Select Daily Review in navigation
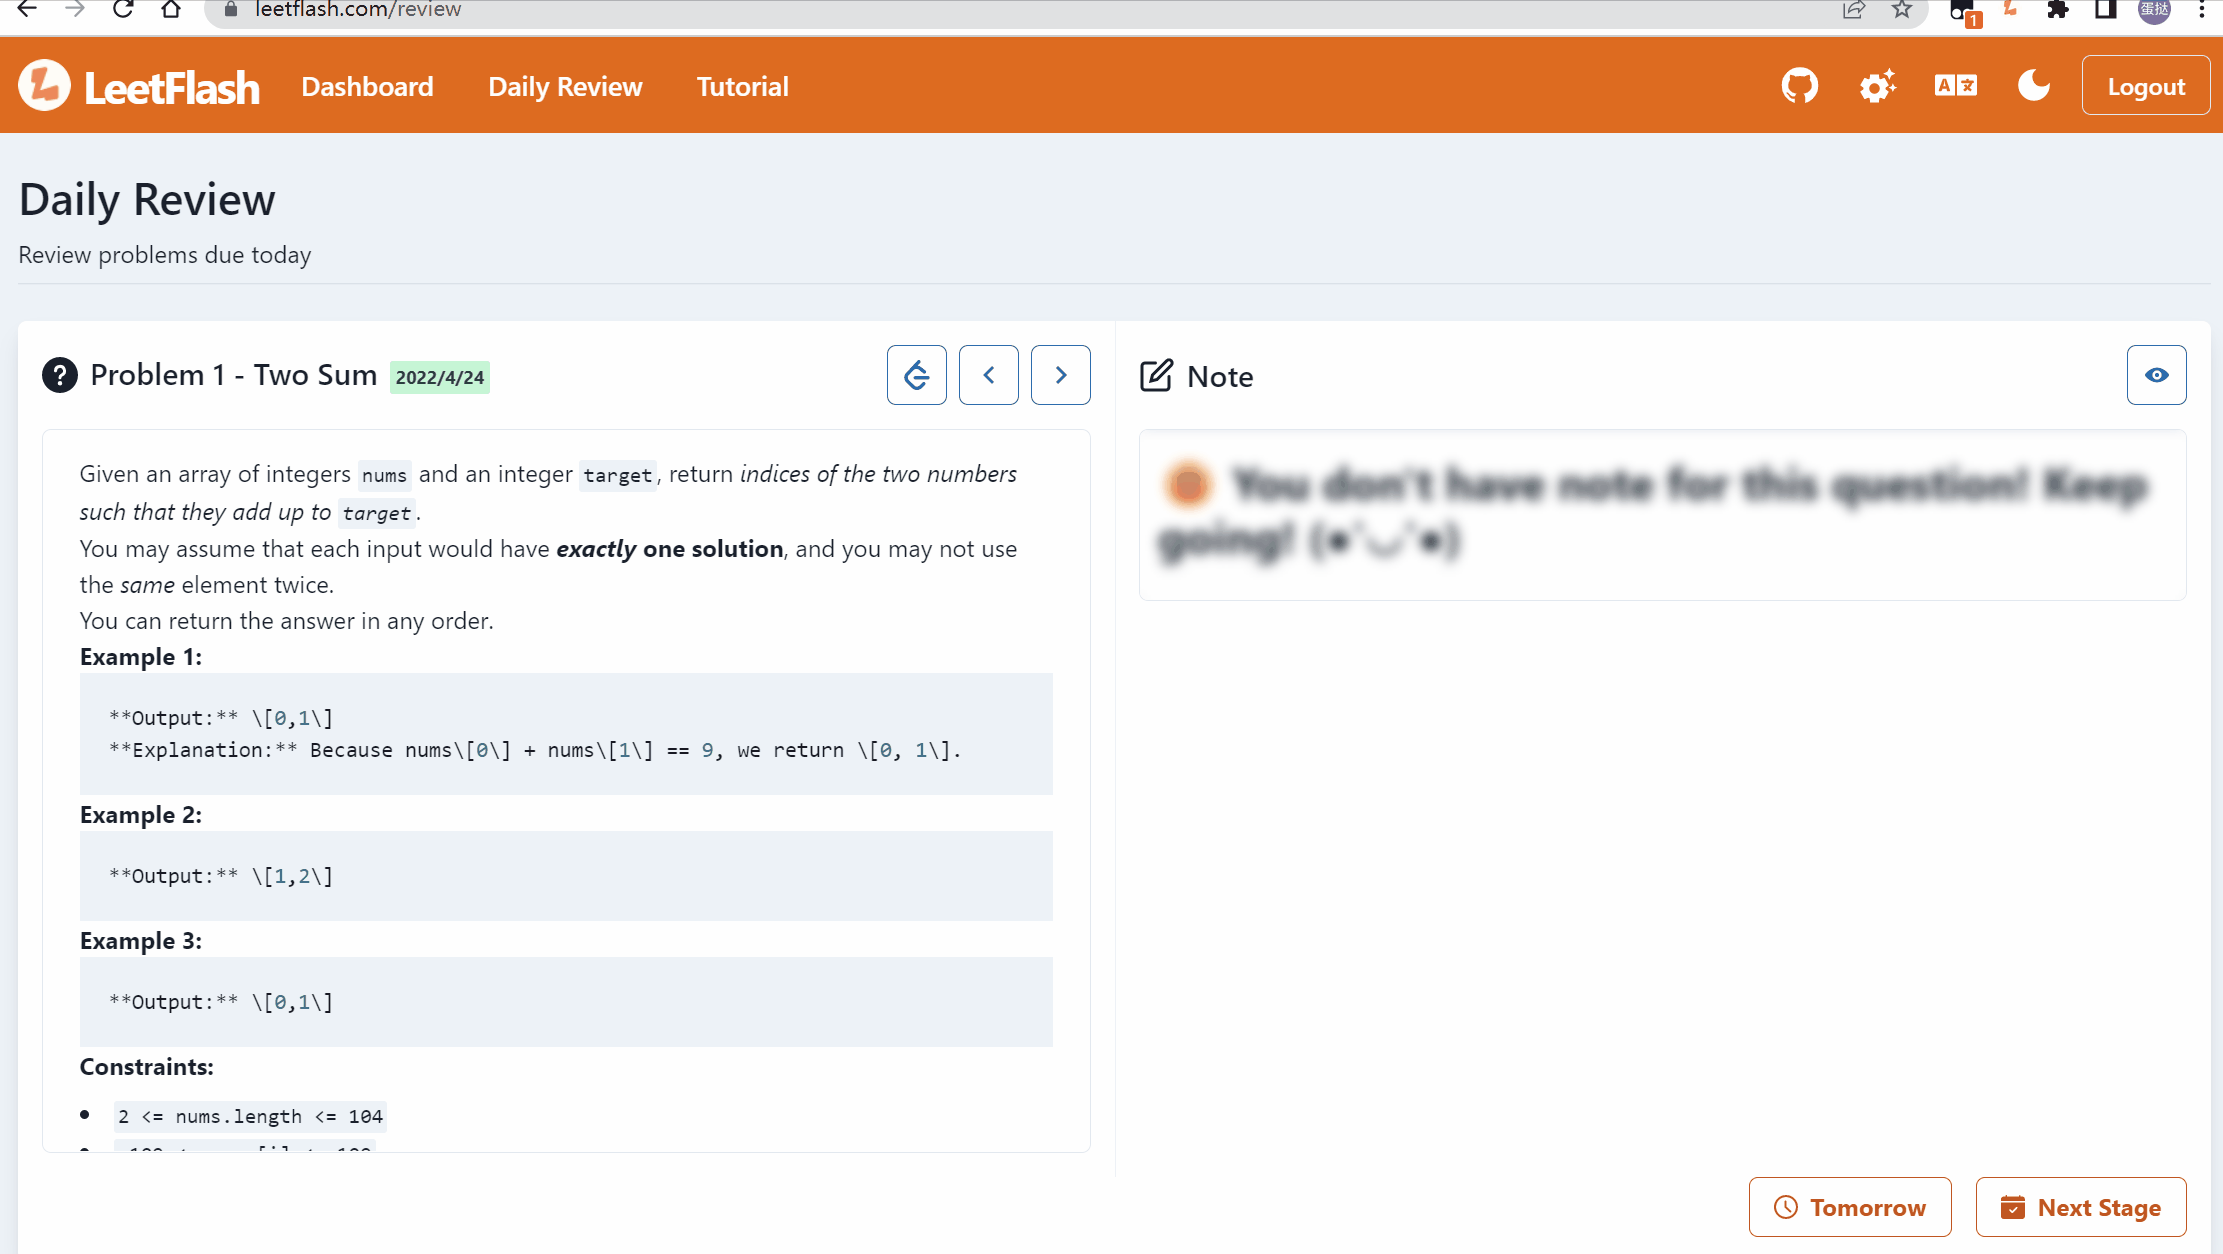Viewport: 2223px width, 1254px height. coord(565,86)
